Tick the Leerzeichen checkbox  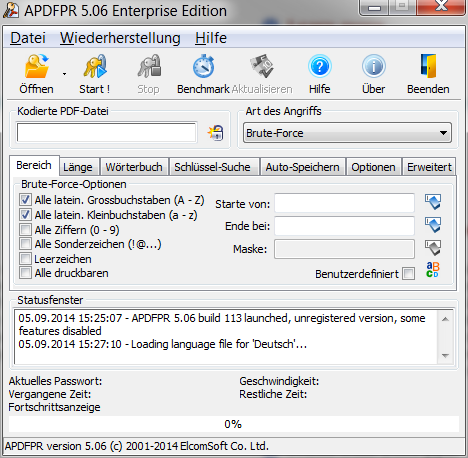coord(25,259)
